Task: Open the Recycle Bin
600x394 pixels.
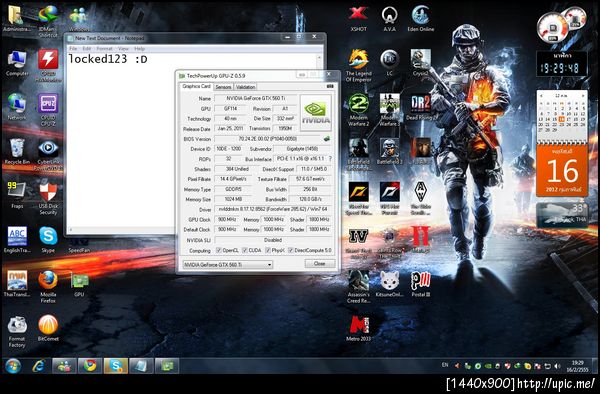Action: [16, 151]
